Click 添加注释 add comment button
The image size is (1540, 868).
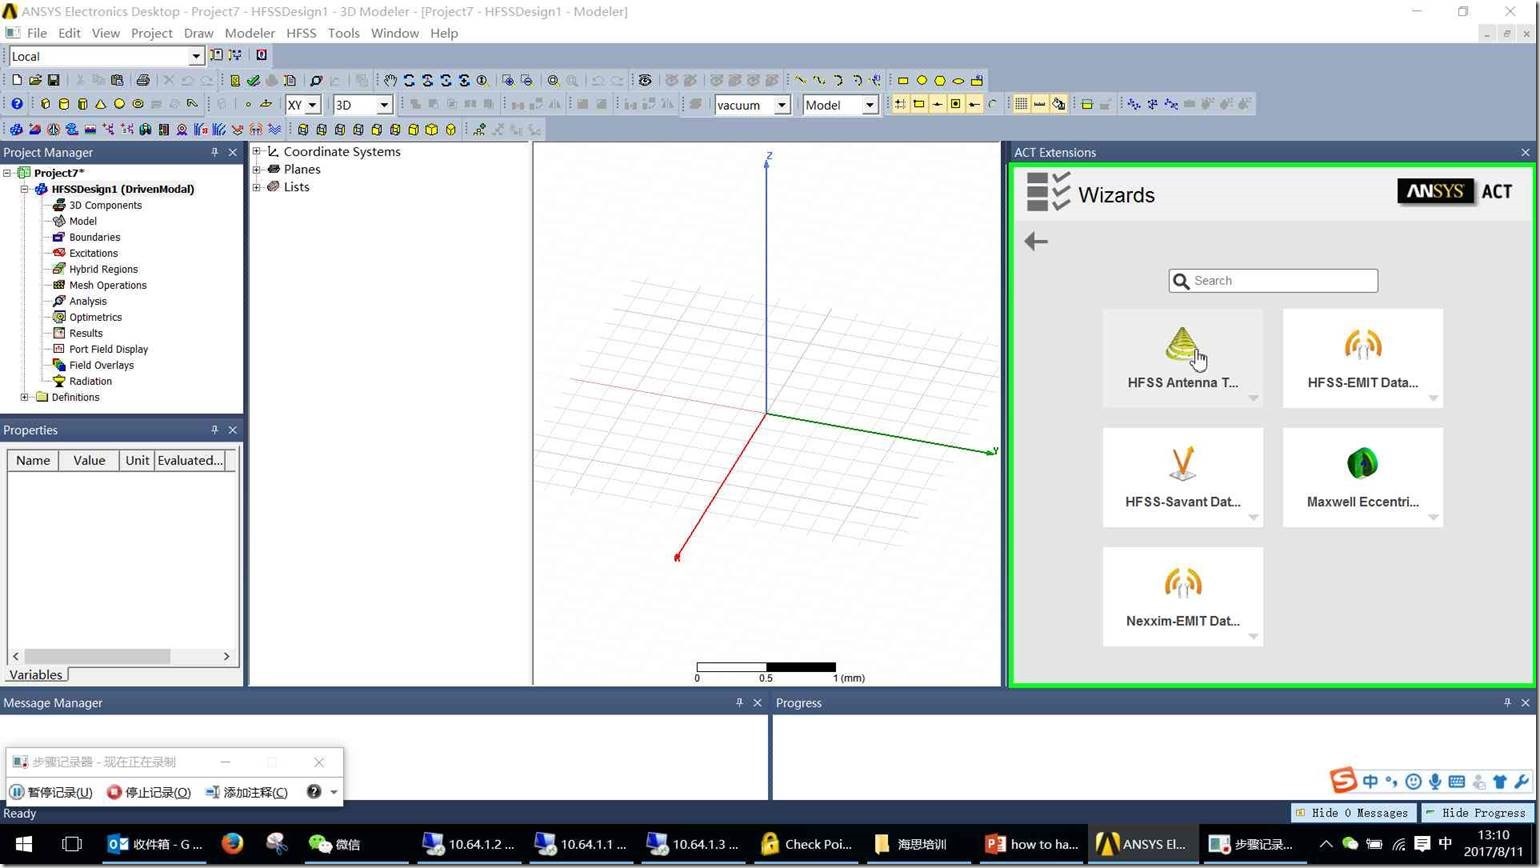tap(246, 792)
